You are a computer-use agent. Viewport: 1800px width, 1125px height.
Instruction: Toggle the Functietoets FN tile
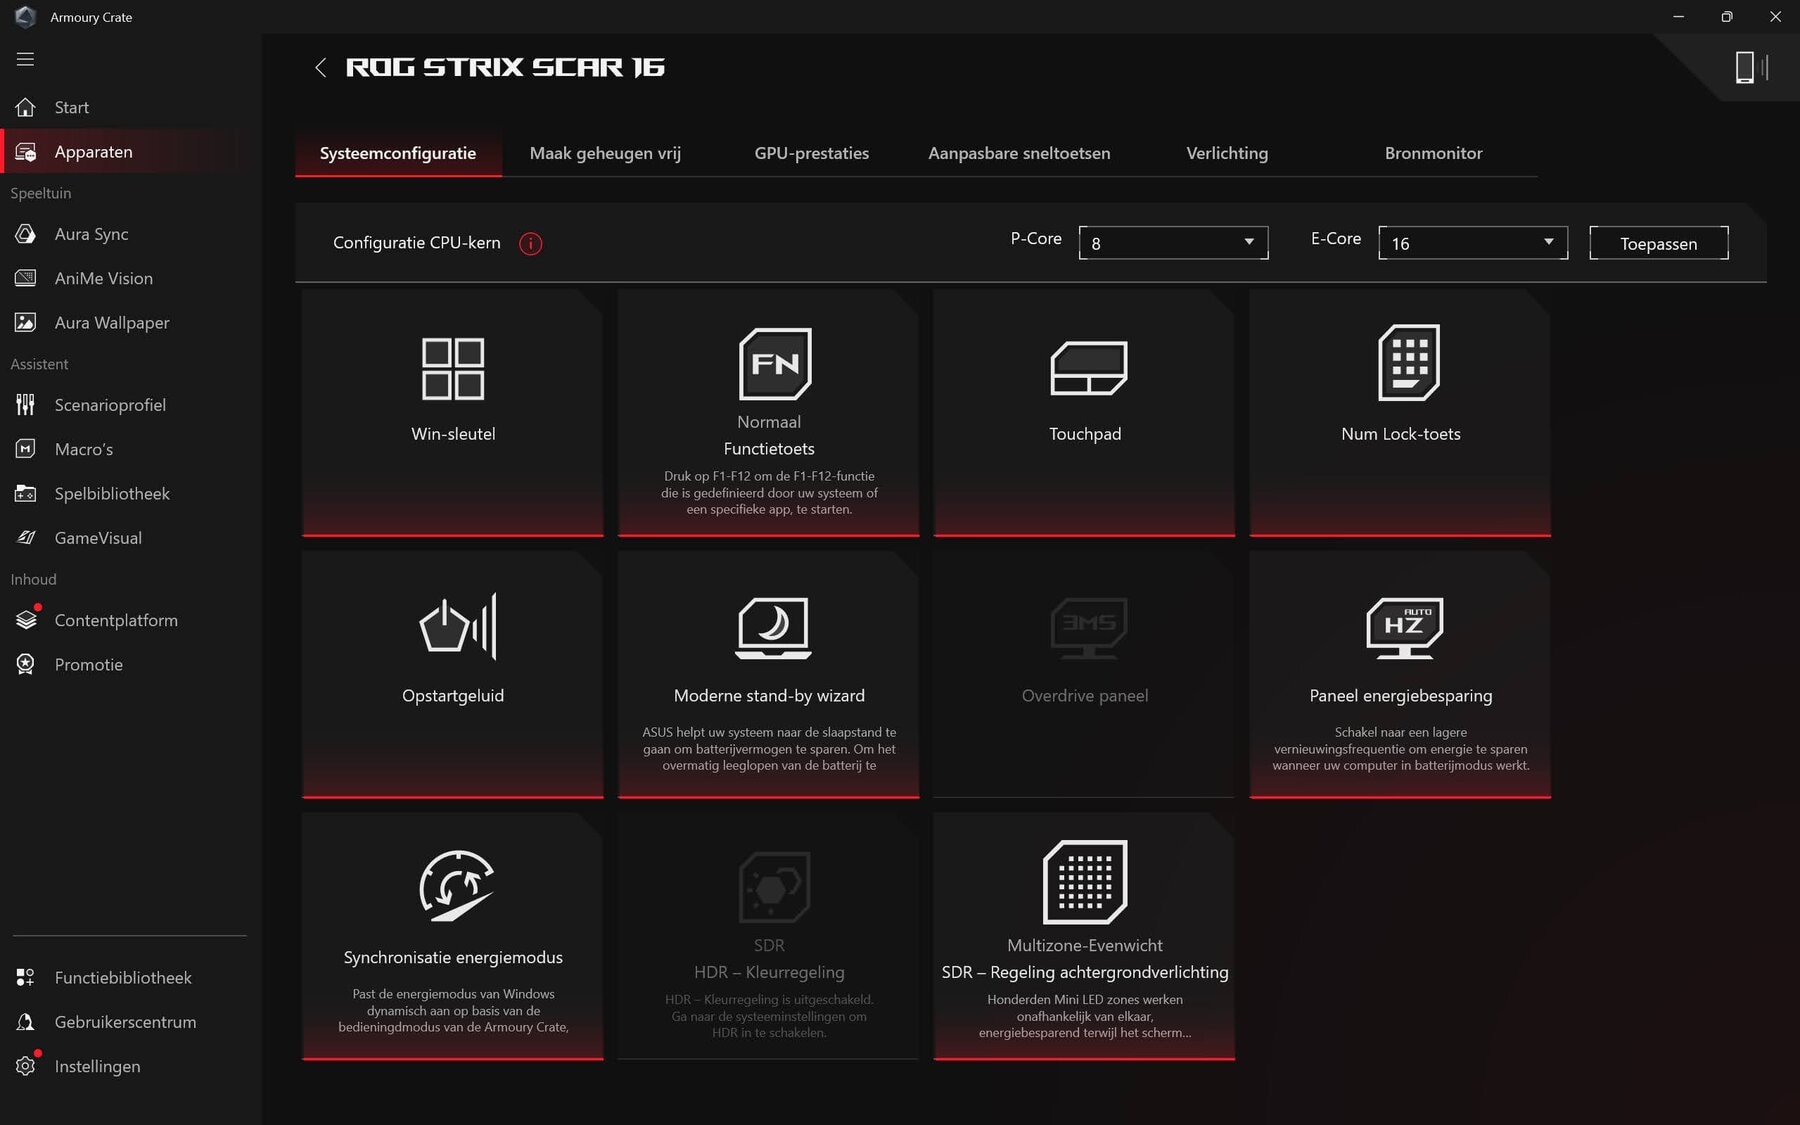tap(769, 413)
